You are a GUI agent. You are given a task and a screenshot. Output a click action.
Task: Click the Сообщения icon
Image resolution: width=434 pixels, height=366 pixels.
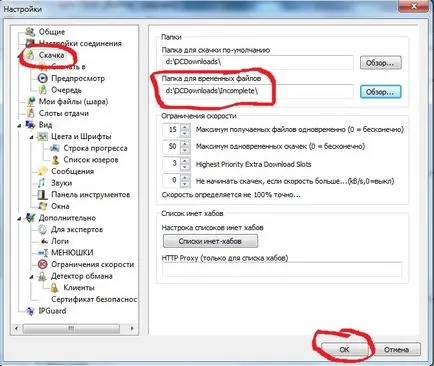click(43, 171)
